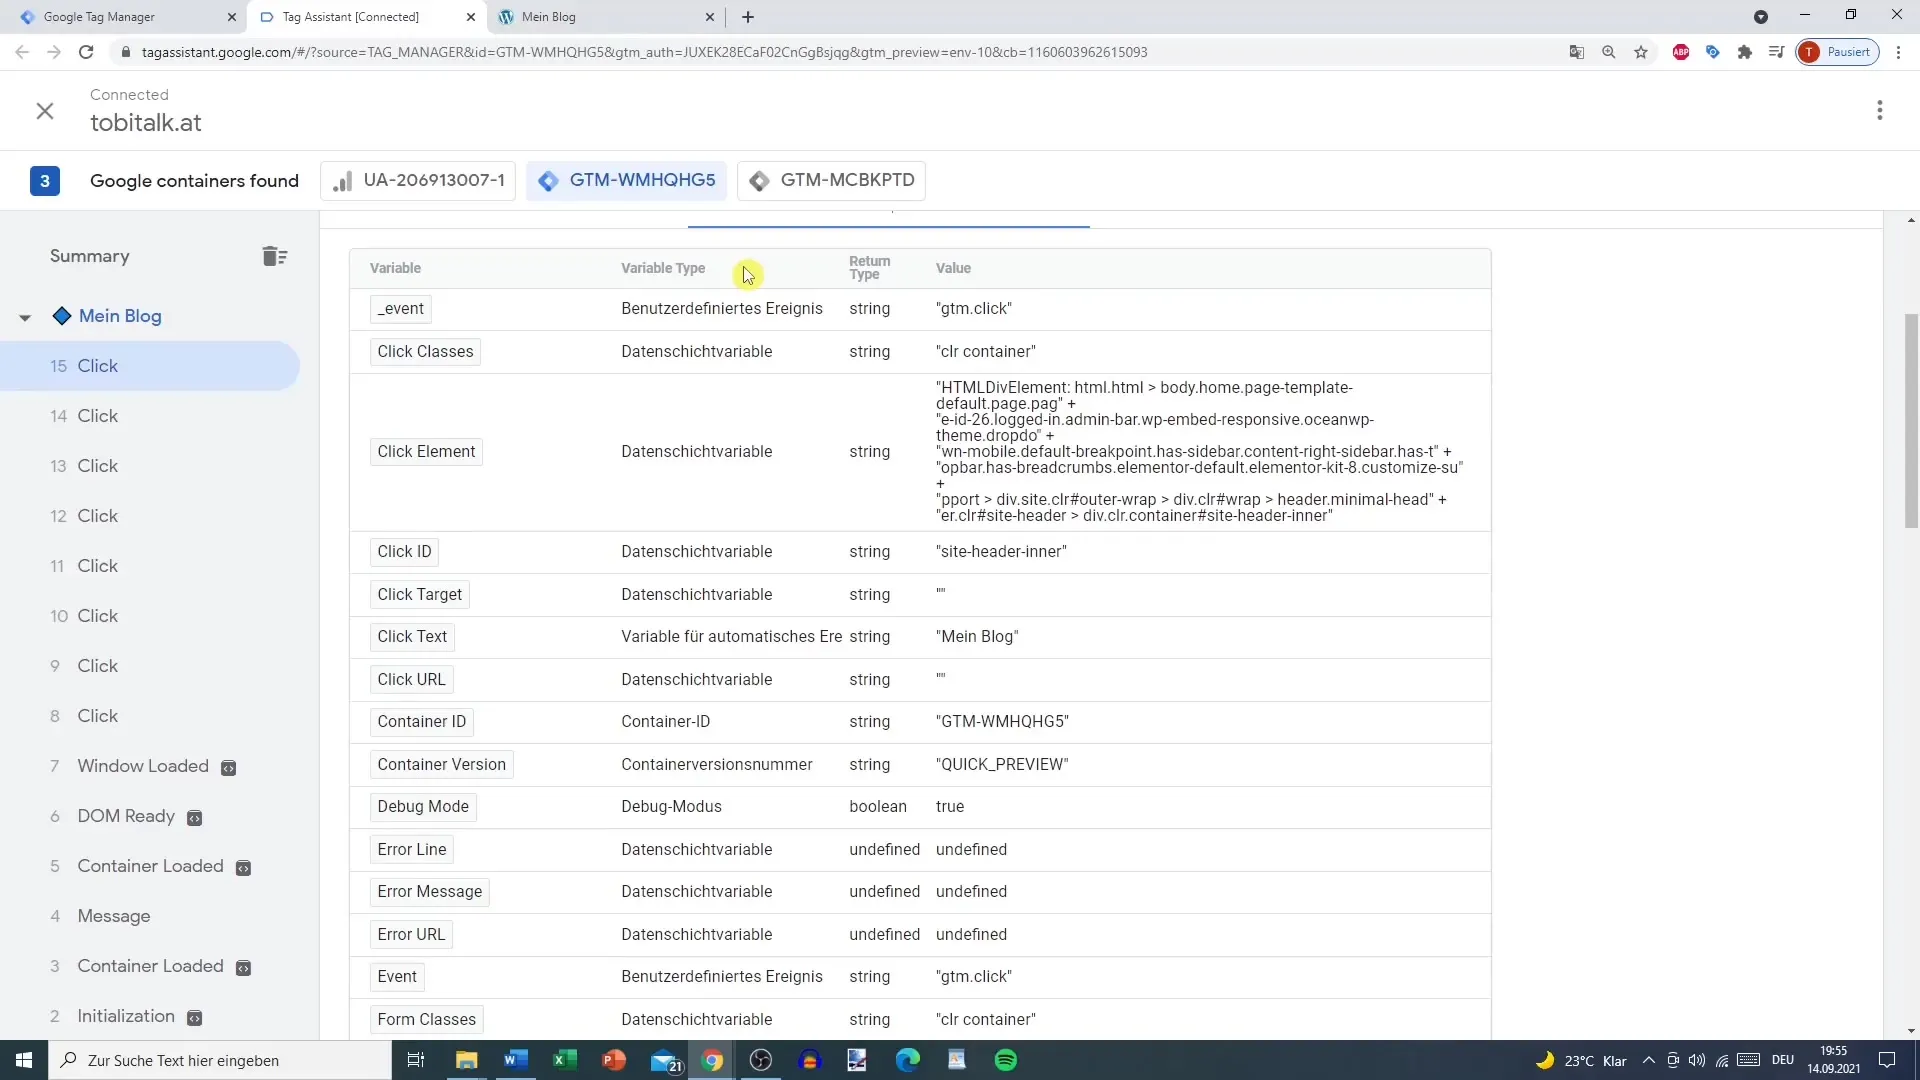Select the GTM-MCBKPTD container chip
The height and width of the screenshot is (1080, 1920).
click(832, 181)
